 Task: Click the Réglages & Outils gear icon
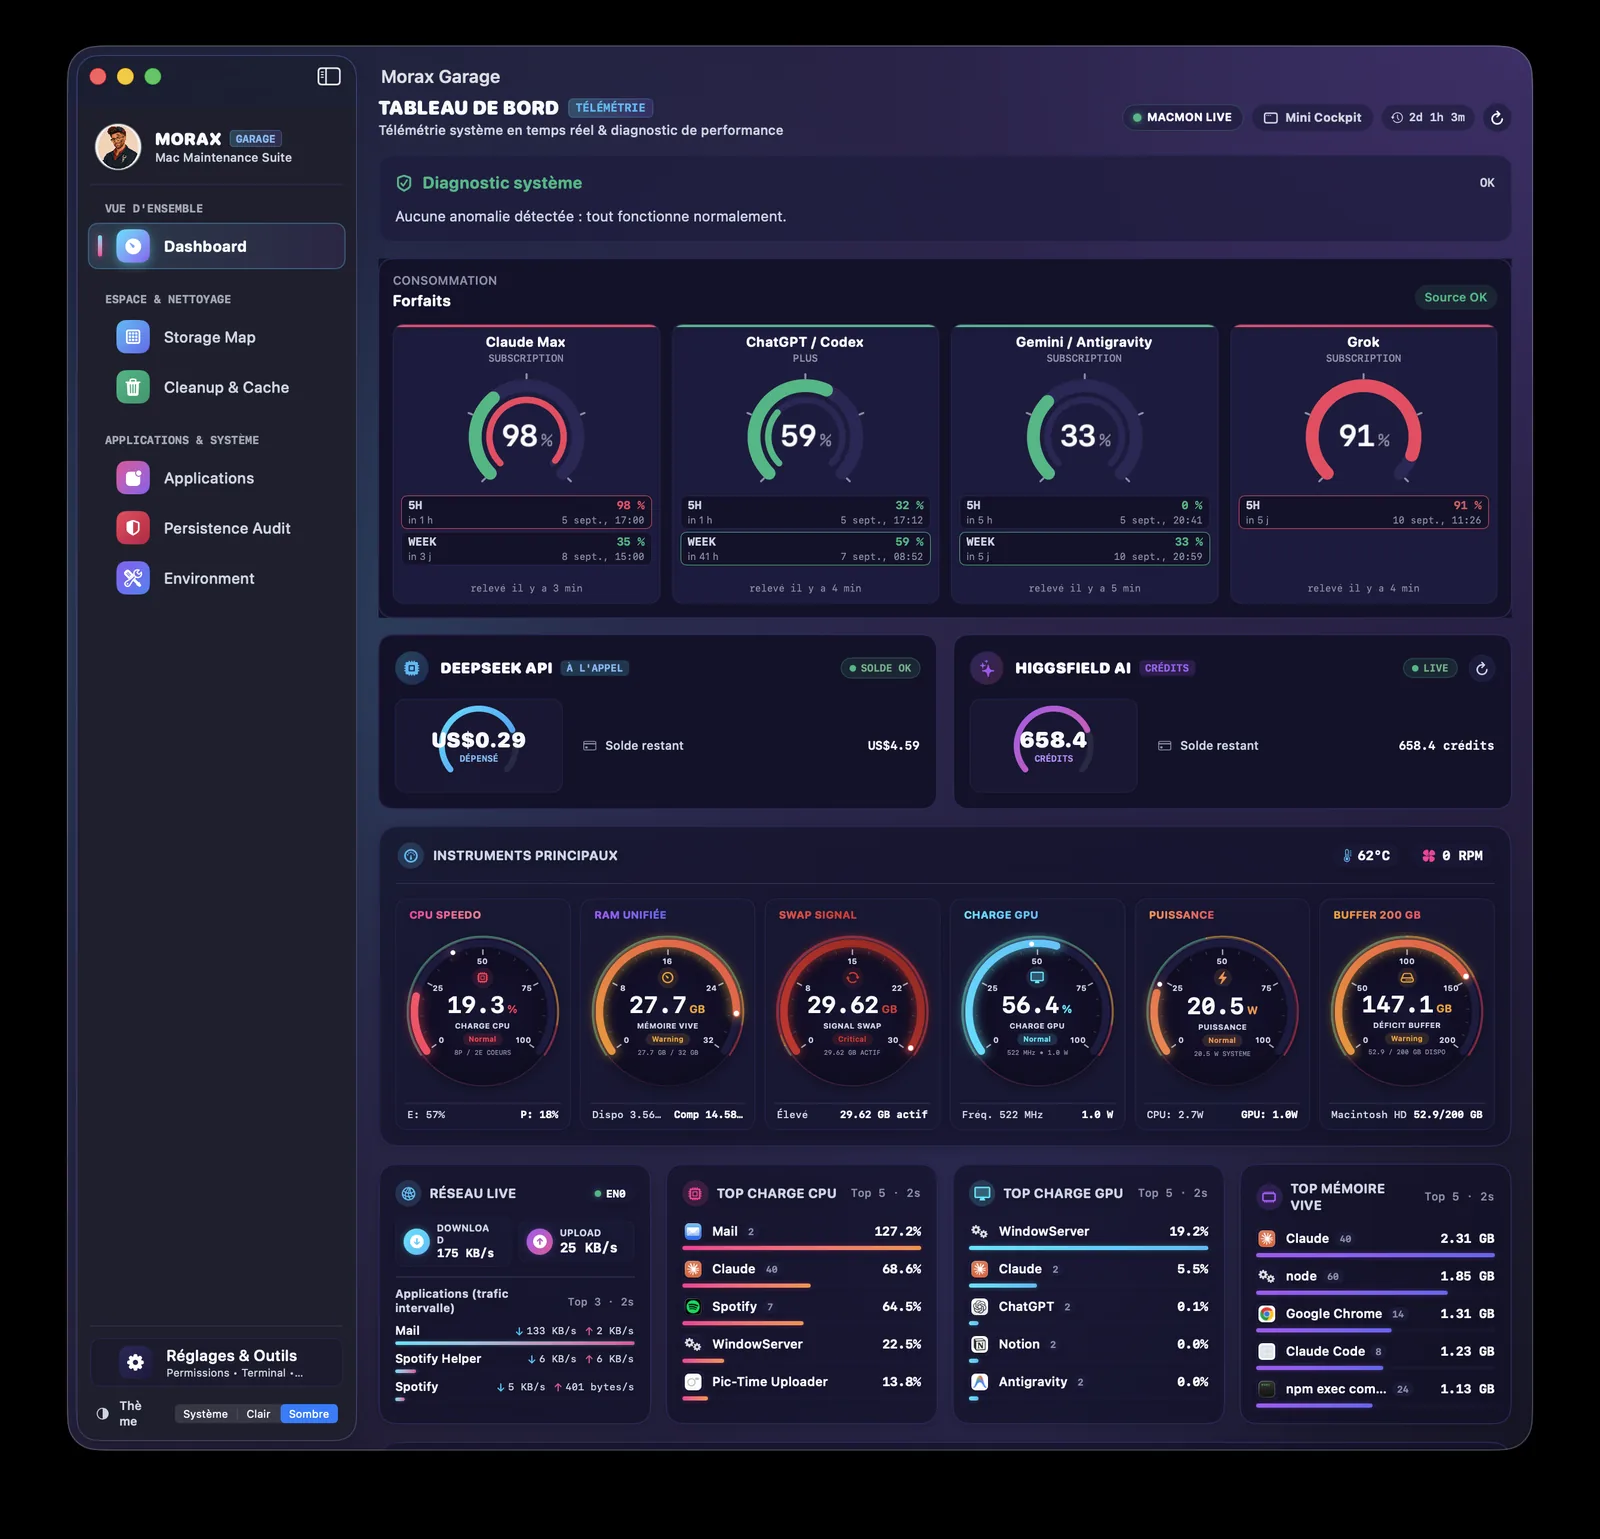coord(135,1362)
